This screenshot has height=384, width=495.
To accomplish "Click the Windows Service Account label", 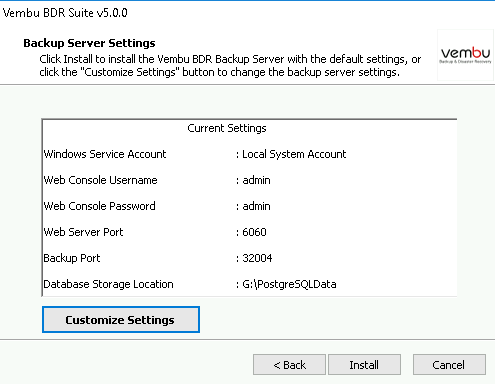I will click(x=105, y=154).
